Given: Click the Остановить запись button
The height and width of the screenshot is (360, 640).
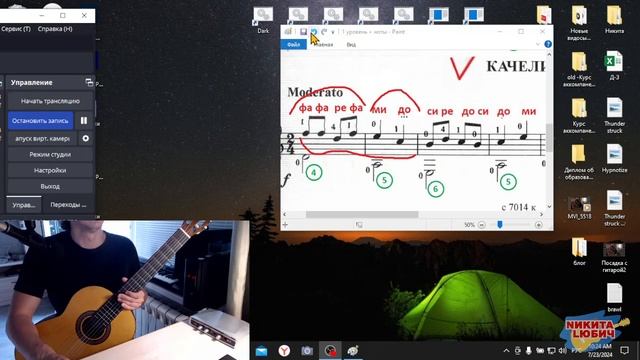Looking at the screenshot, I should click(40, 121).
